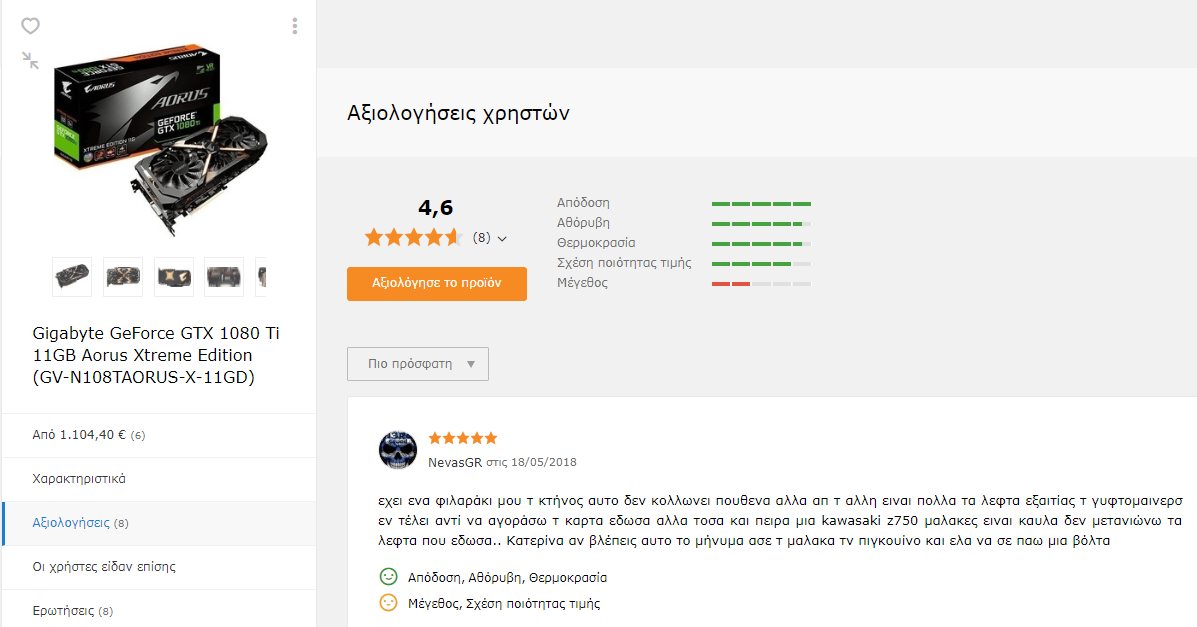The image size is (1197, 627).
Task: Collapse the product image with arrows icon
Action: click(x=31, y=60)
